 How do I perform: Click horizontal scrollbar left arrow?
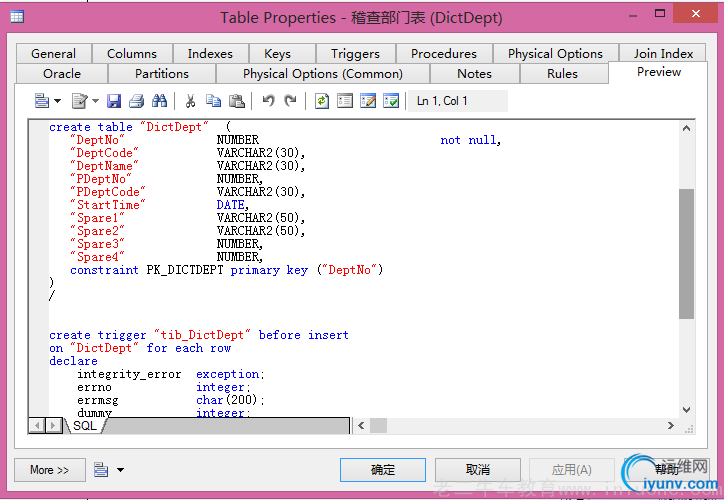(x=361, y=426)
